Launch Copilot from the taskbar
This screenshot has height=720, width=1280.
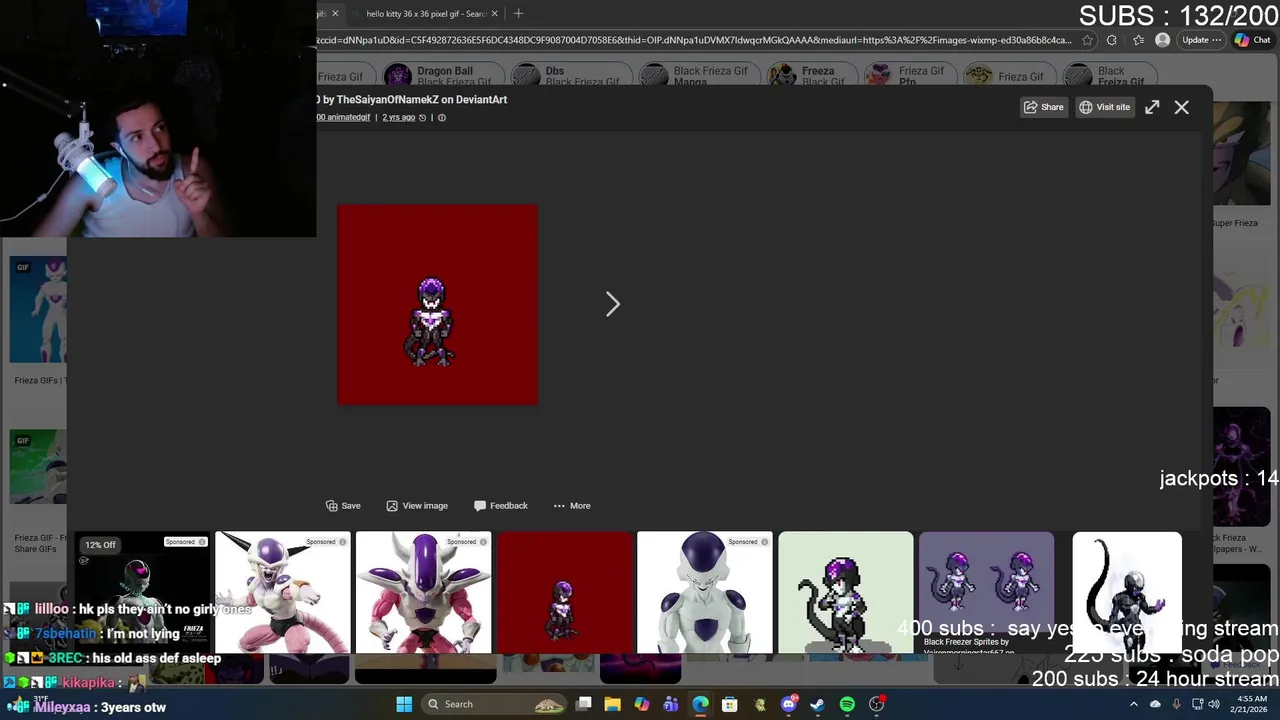coord(642,704)
